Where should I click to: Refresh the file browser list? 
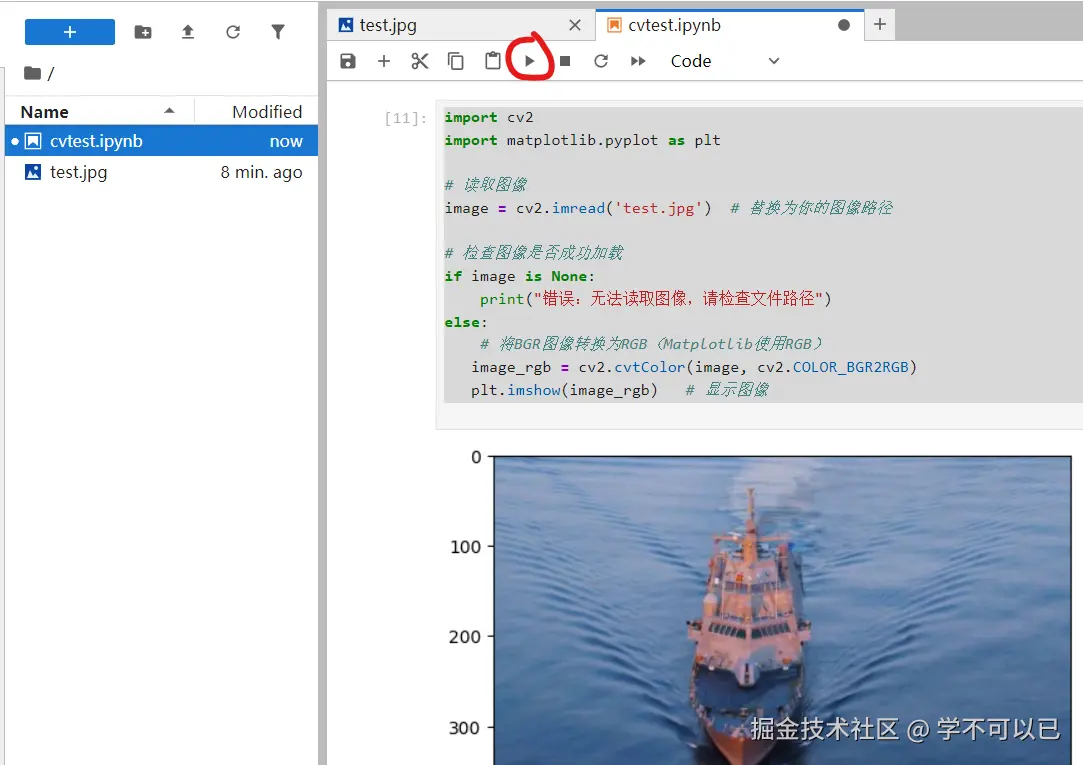coord(233,32)
